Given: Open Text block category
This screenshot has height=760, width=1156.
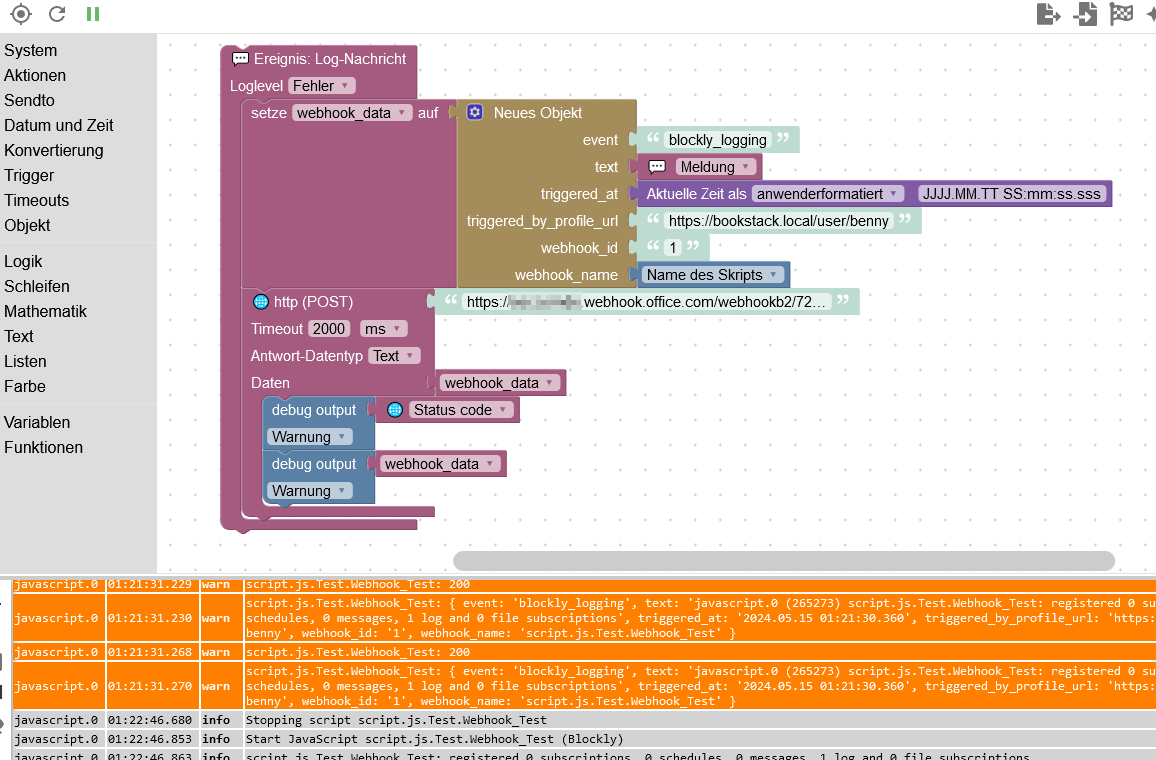Looking at the screenshot, I should 18,337.
